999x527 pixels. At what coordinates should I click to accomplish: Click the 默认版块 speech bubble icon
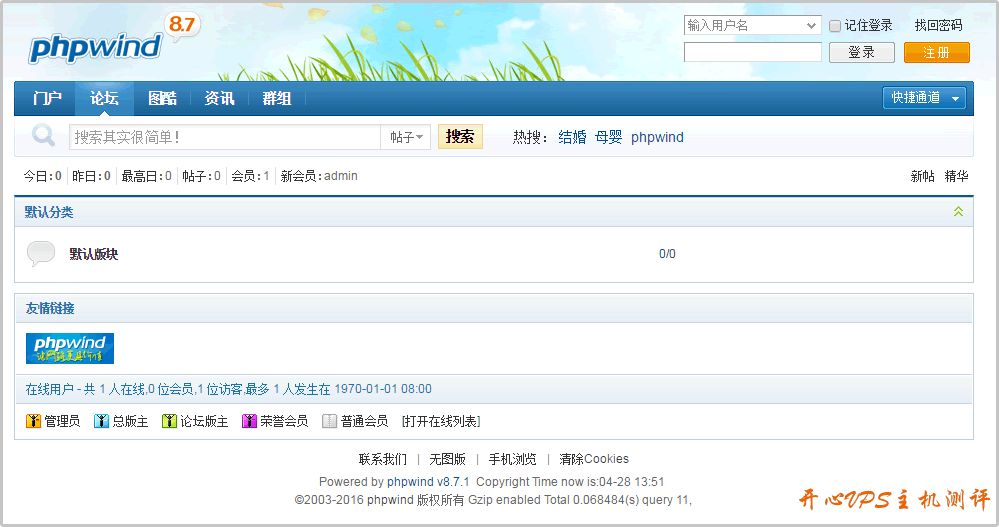[x=41, y=254]
